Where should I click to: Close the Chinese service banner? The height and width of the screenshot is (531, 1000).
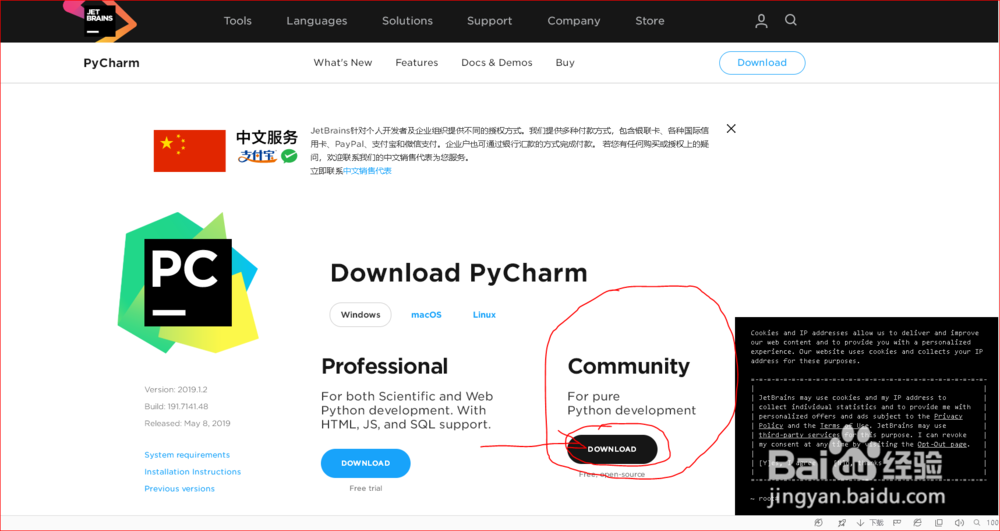tap(731, 129)
